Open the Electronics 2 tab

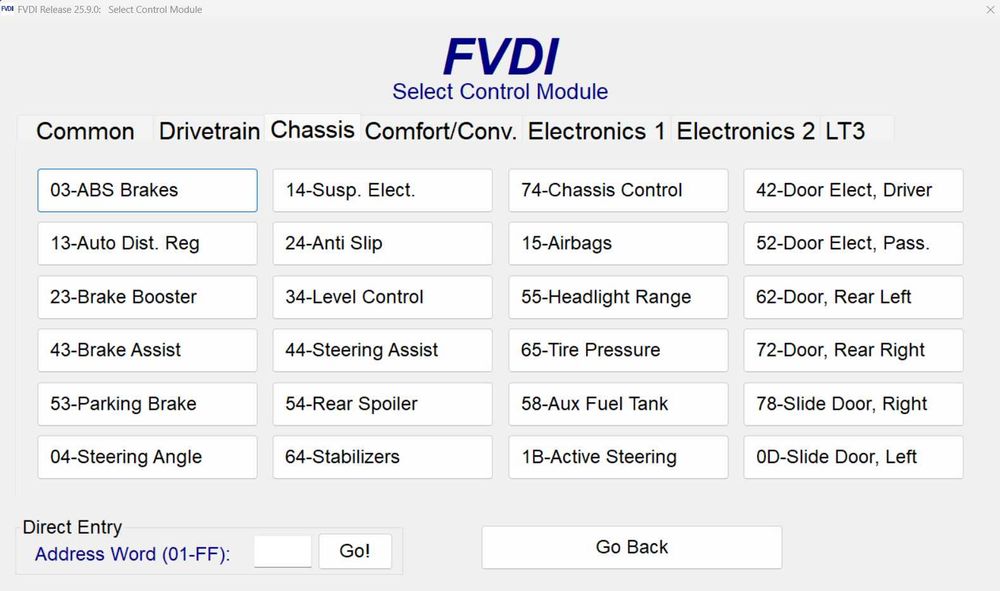[745, 131]
